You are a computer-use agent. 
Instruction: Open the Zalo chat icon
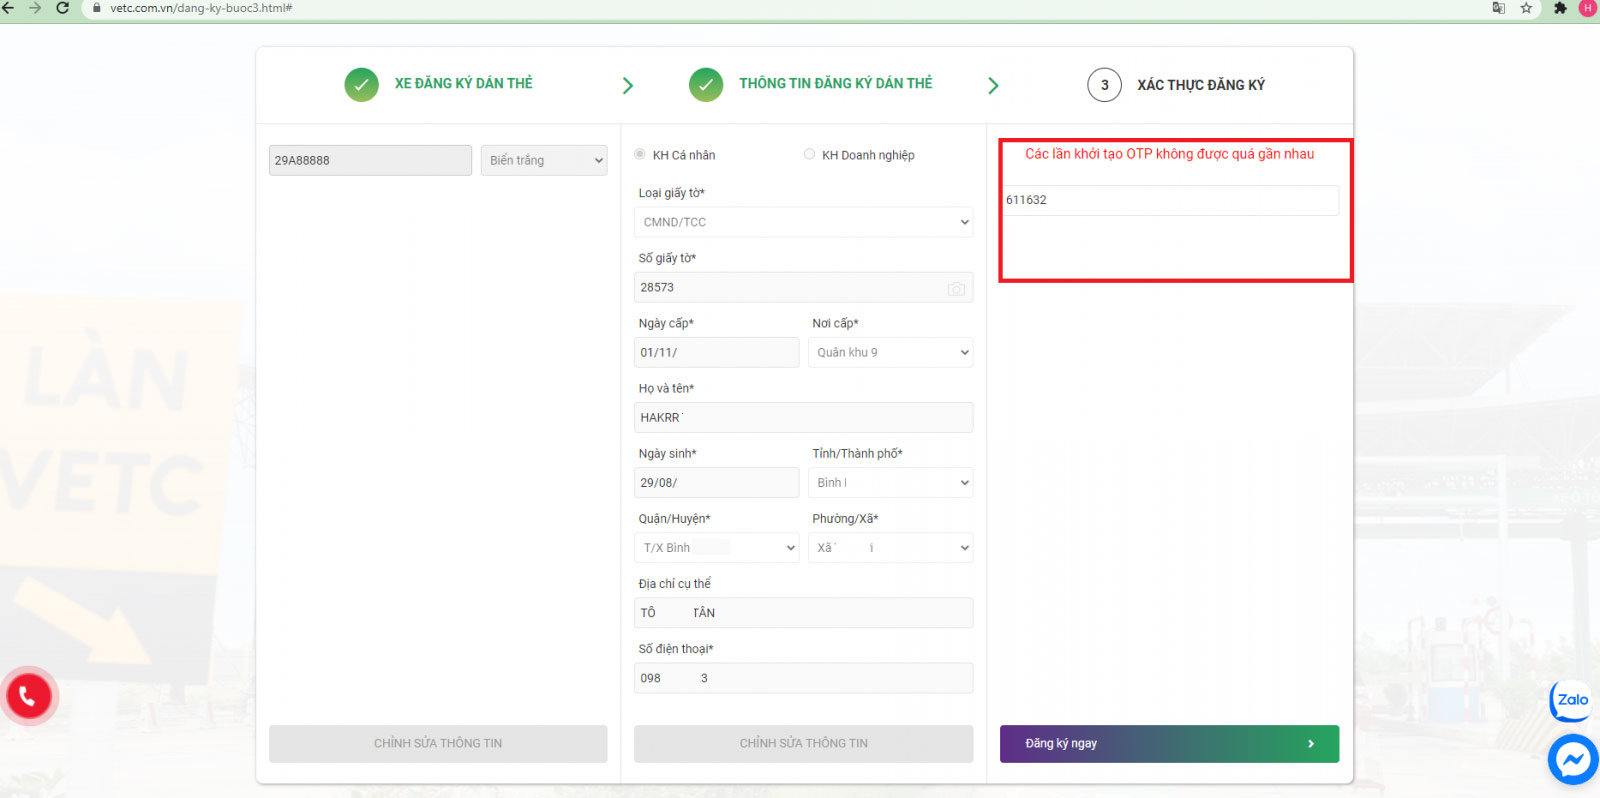point(1571,700)
